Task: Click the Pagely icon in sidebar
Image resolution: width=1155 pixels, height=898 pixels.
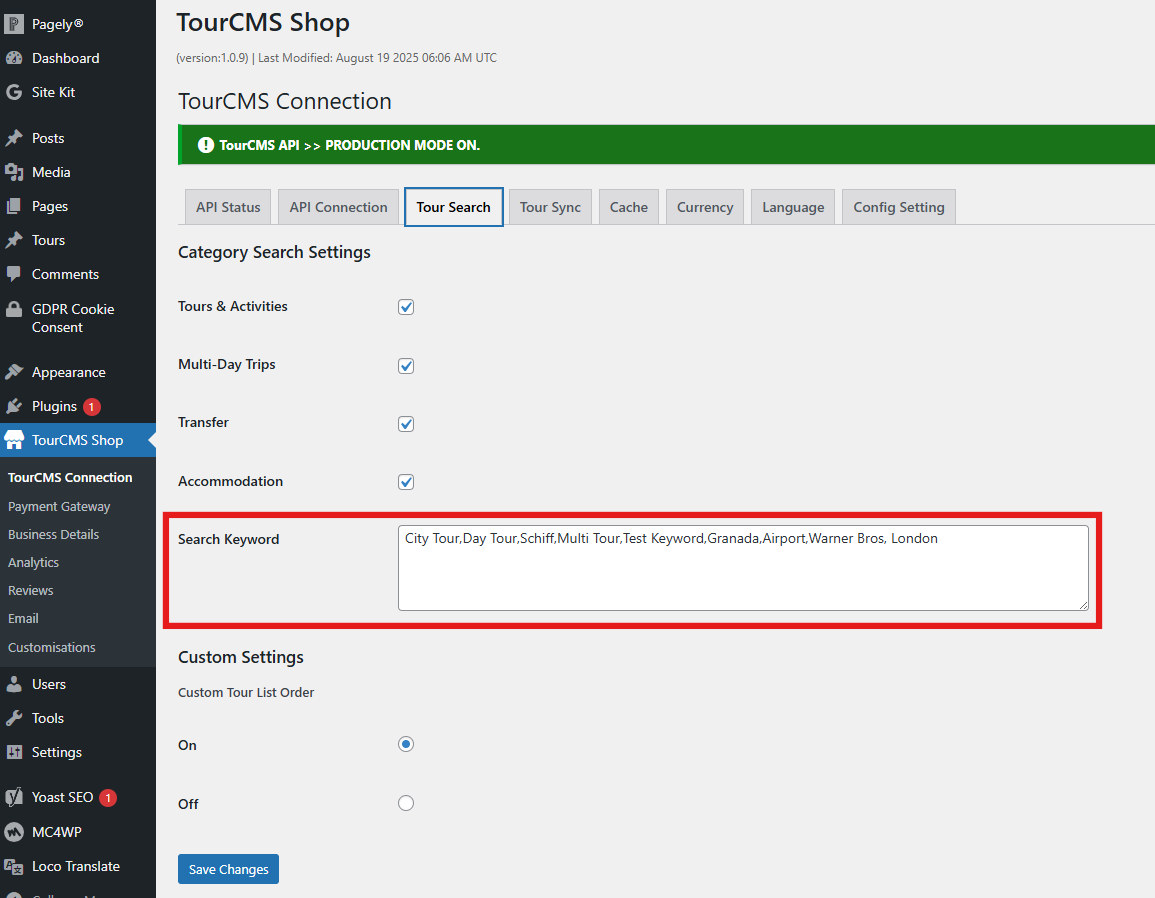Action: click(14, 24)
